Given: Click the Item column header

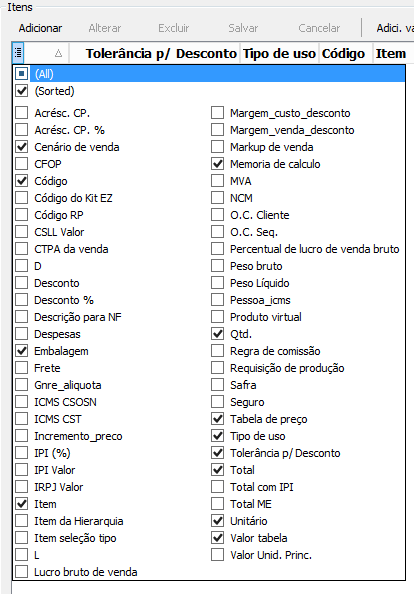Looking at the screenshot, I should click(391, 53).
